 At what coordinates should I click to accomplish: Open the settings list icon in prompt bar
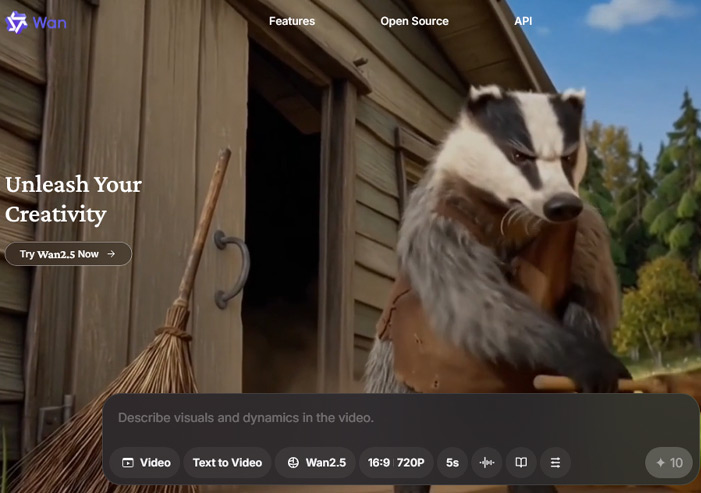555,462
